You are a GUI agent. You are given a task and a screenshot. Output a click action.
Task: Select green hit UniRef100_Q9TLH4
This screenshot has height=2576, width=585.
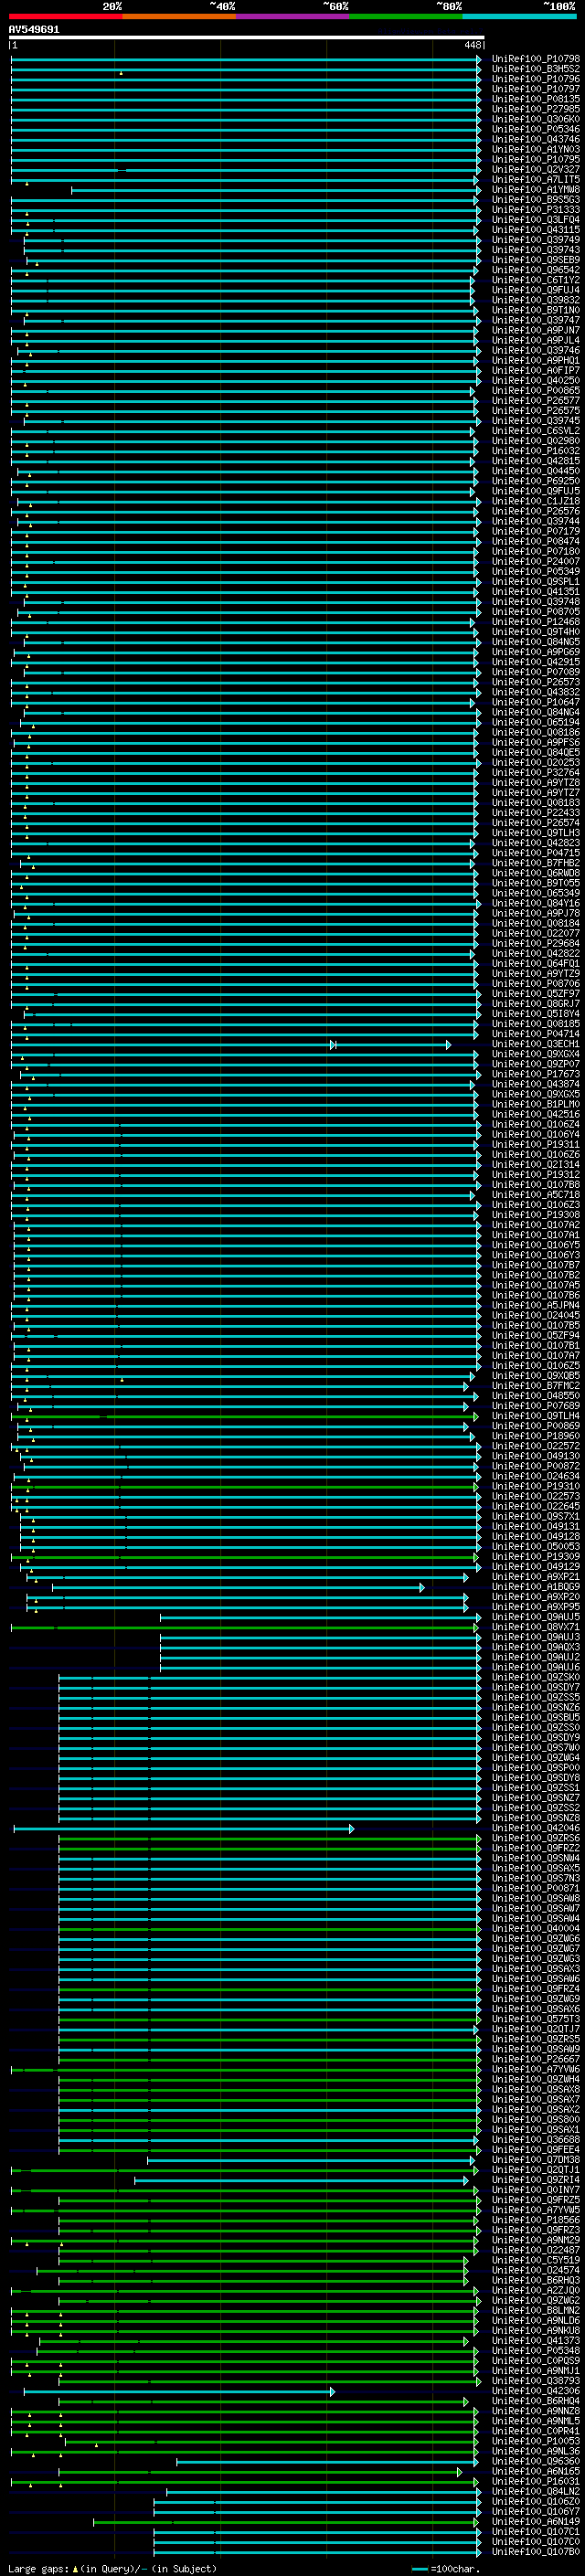click(x=536, y=1416)
